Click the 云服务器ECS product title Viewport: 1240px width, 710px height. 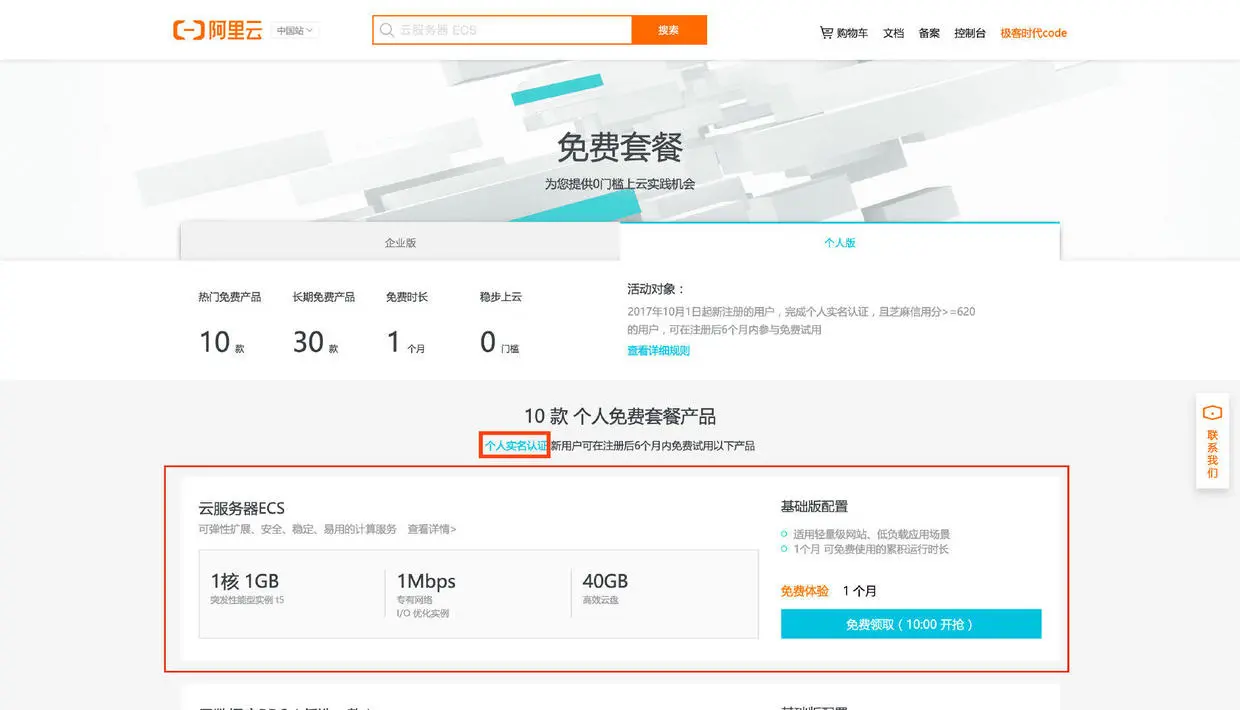(241, 508)
